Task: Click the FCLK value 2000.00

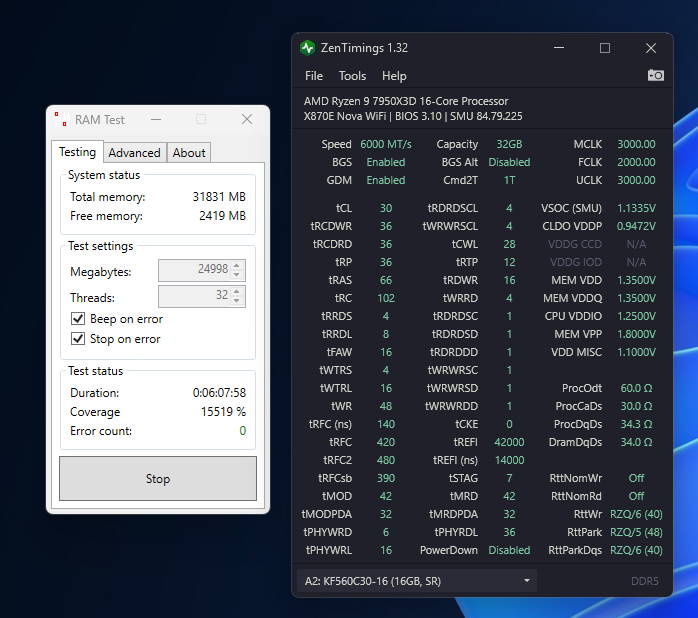Action: [636, 162]
